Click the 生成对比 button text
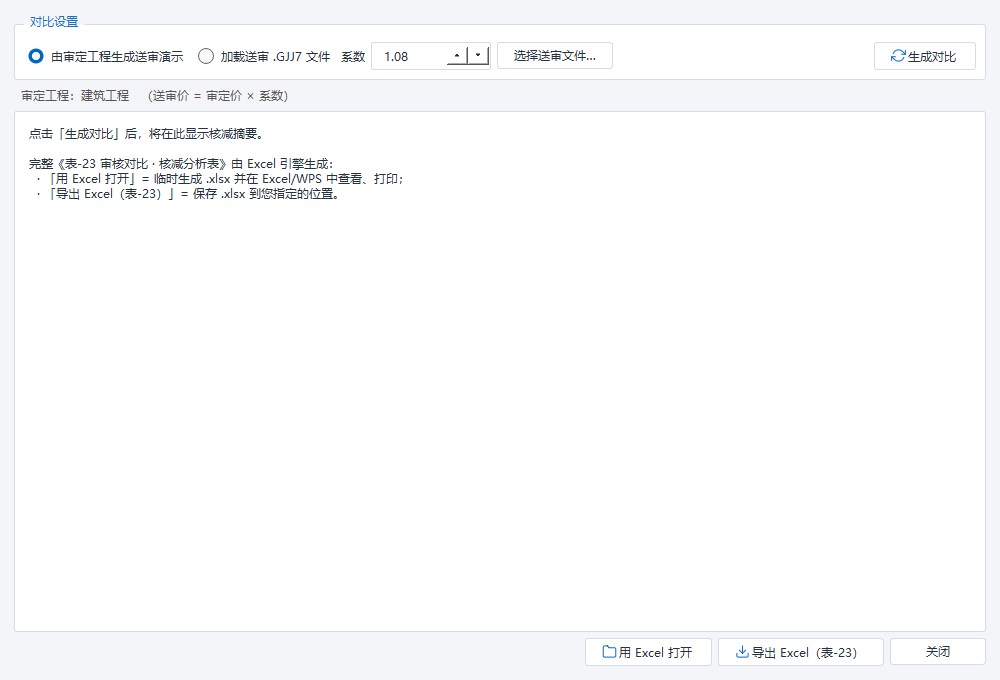Image resolution: width=1000 pixels, height=680 pixels. pos(932,57)
